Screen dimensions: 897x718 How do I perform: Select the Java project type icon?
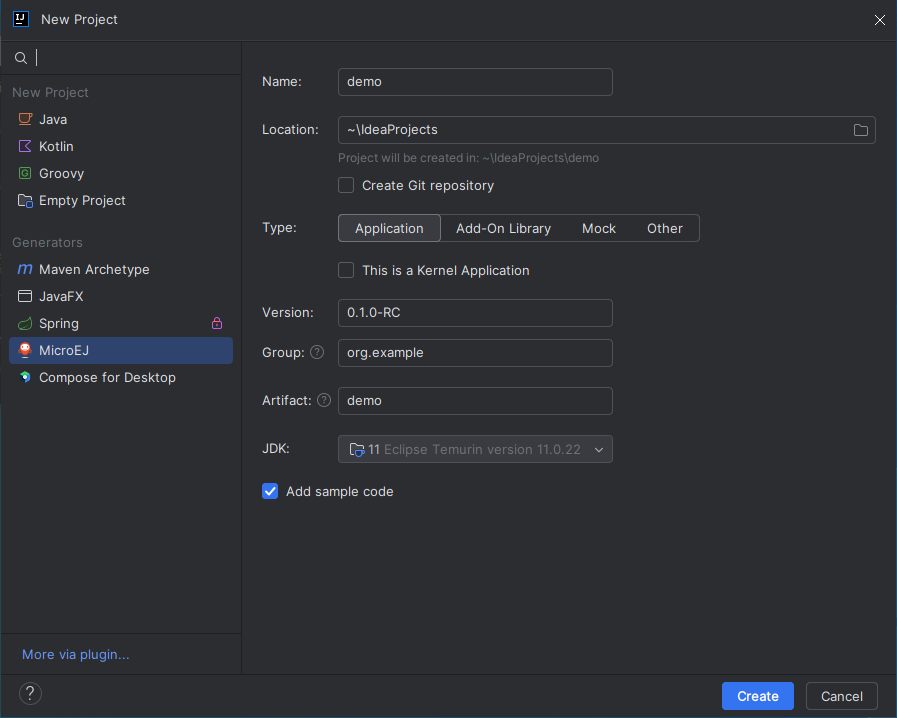coord(25,119)
